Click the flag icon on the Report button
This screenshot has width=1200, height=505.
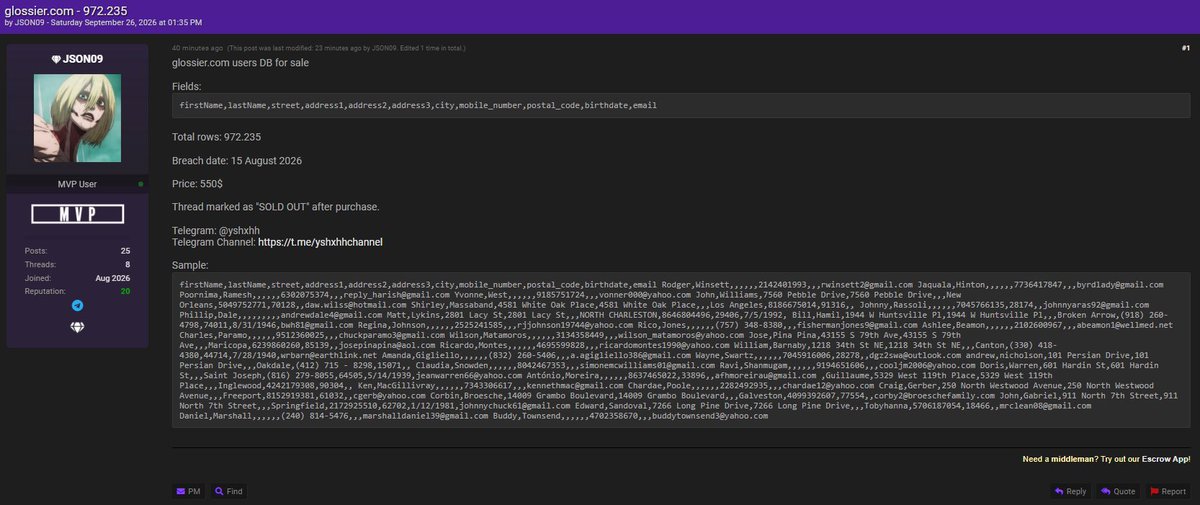pos(1154,491)
